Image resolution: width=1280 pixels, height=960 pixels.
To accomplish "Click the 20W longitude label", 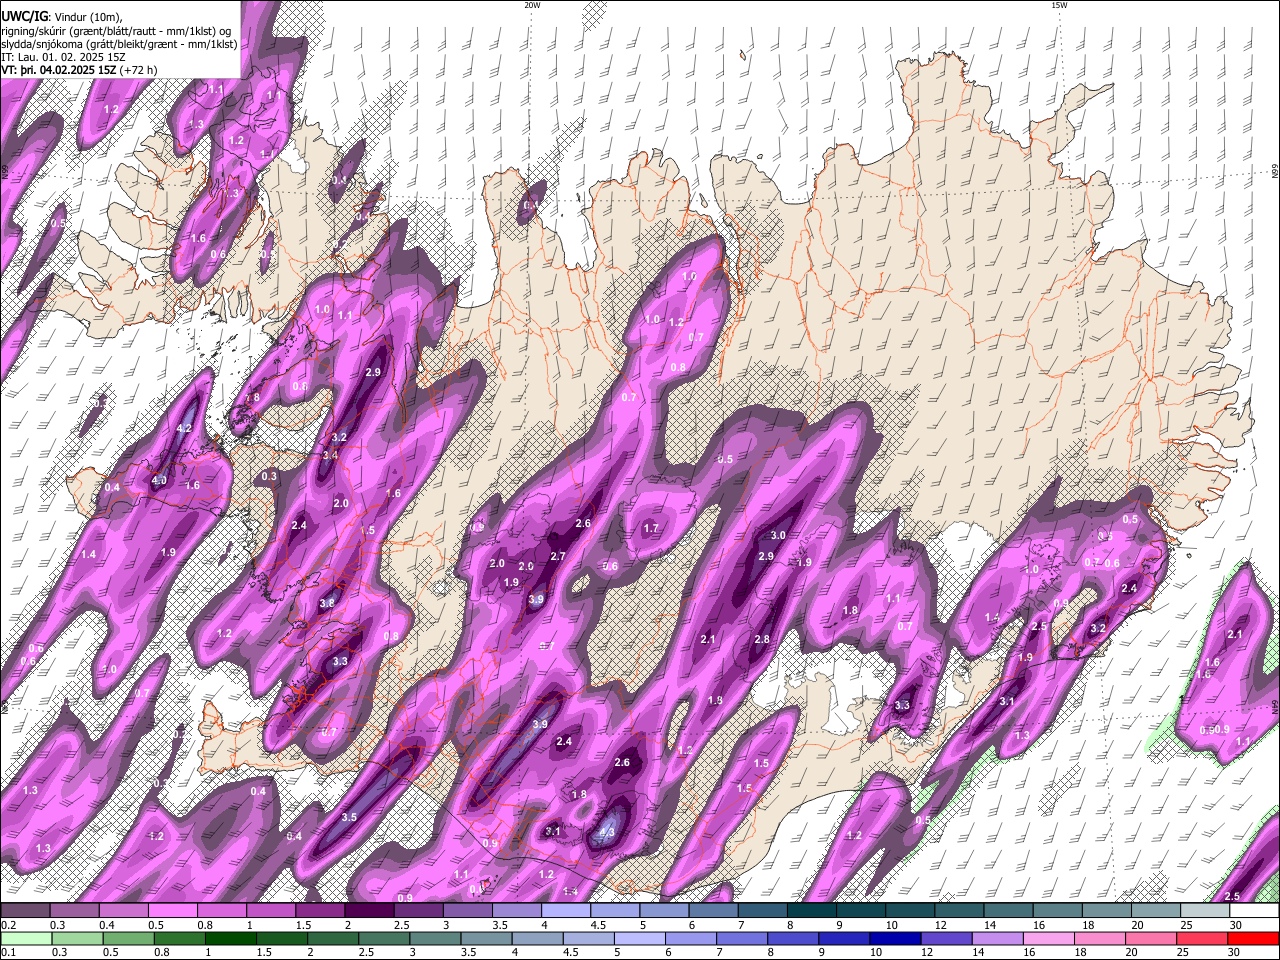I will point(532,5).
